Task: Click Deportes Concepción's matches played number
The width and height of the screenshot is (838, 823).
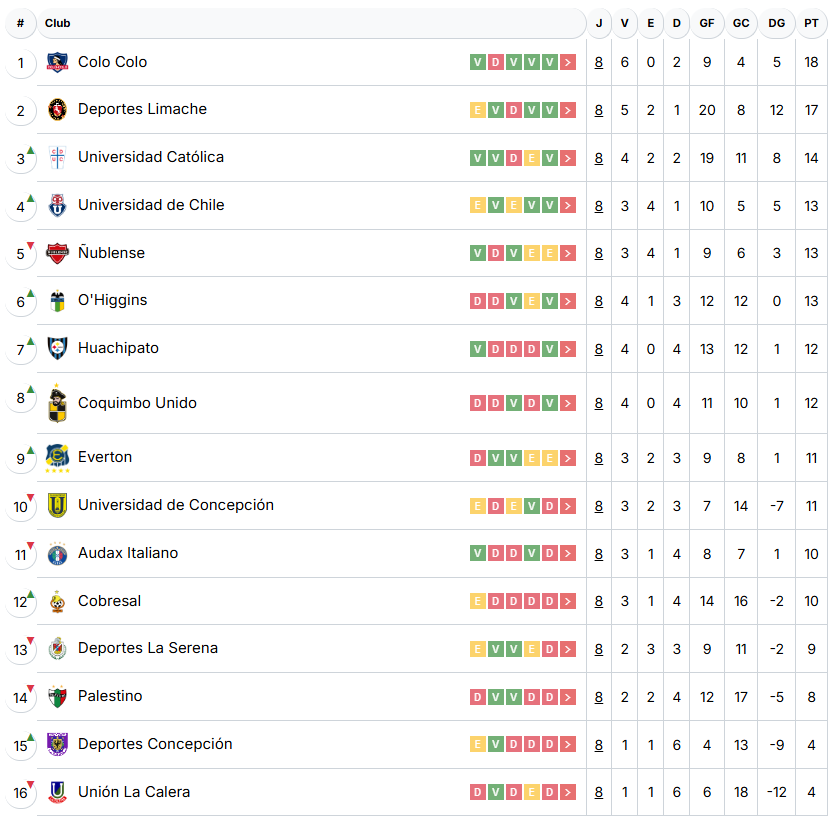Action: pos(599,745)
